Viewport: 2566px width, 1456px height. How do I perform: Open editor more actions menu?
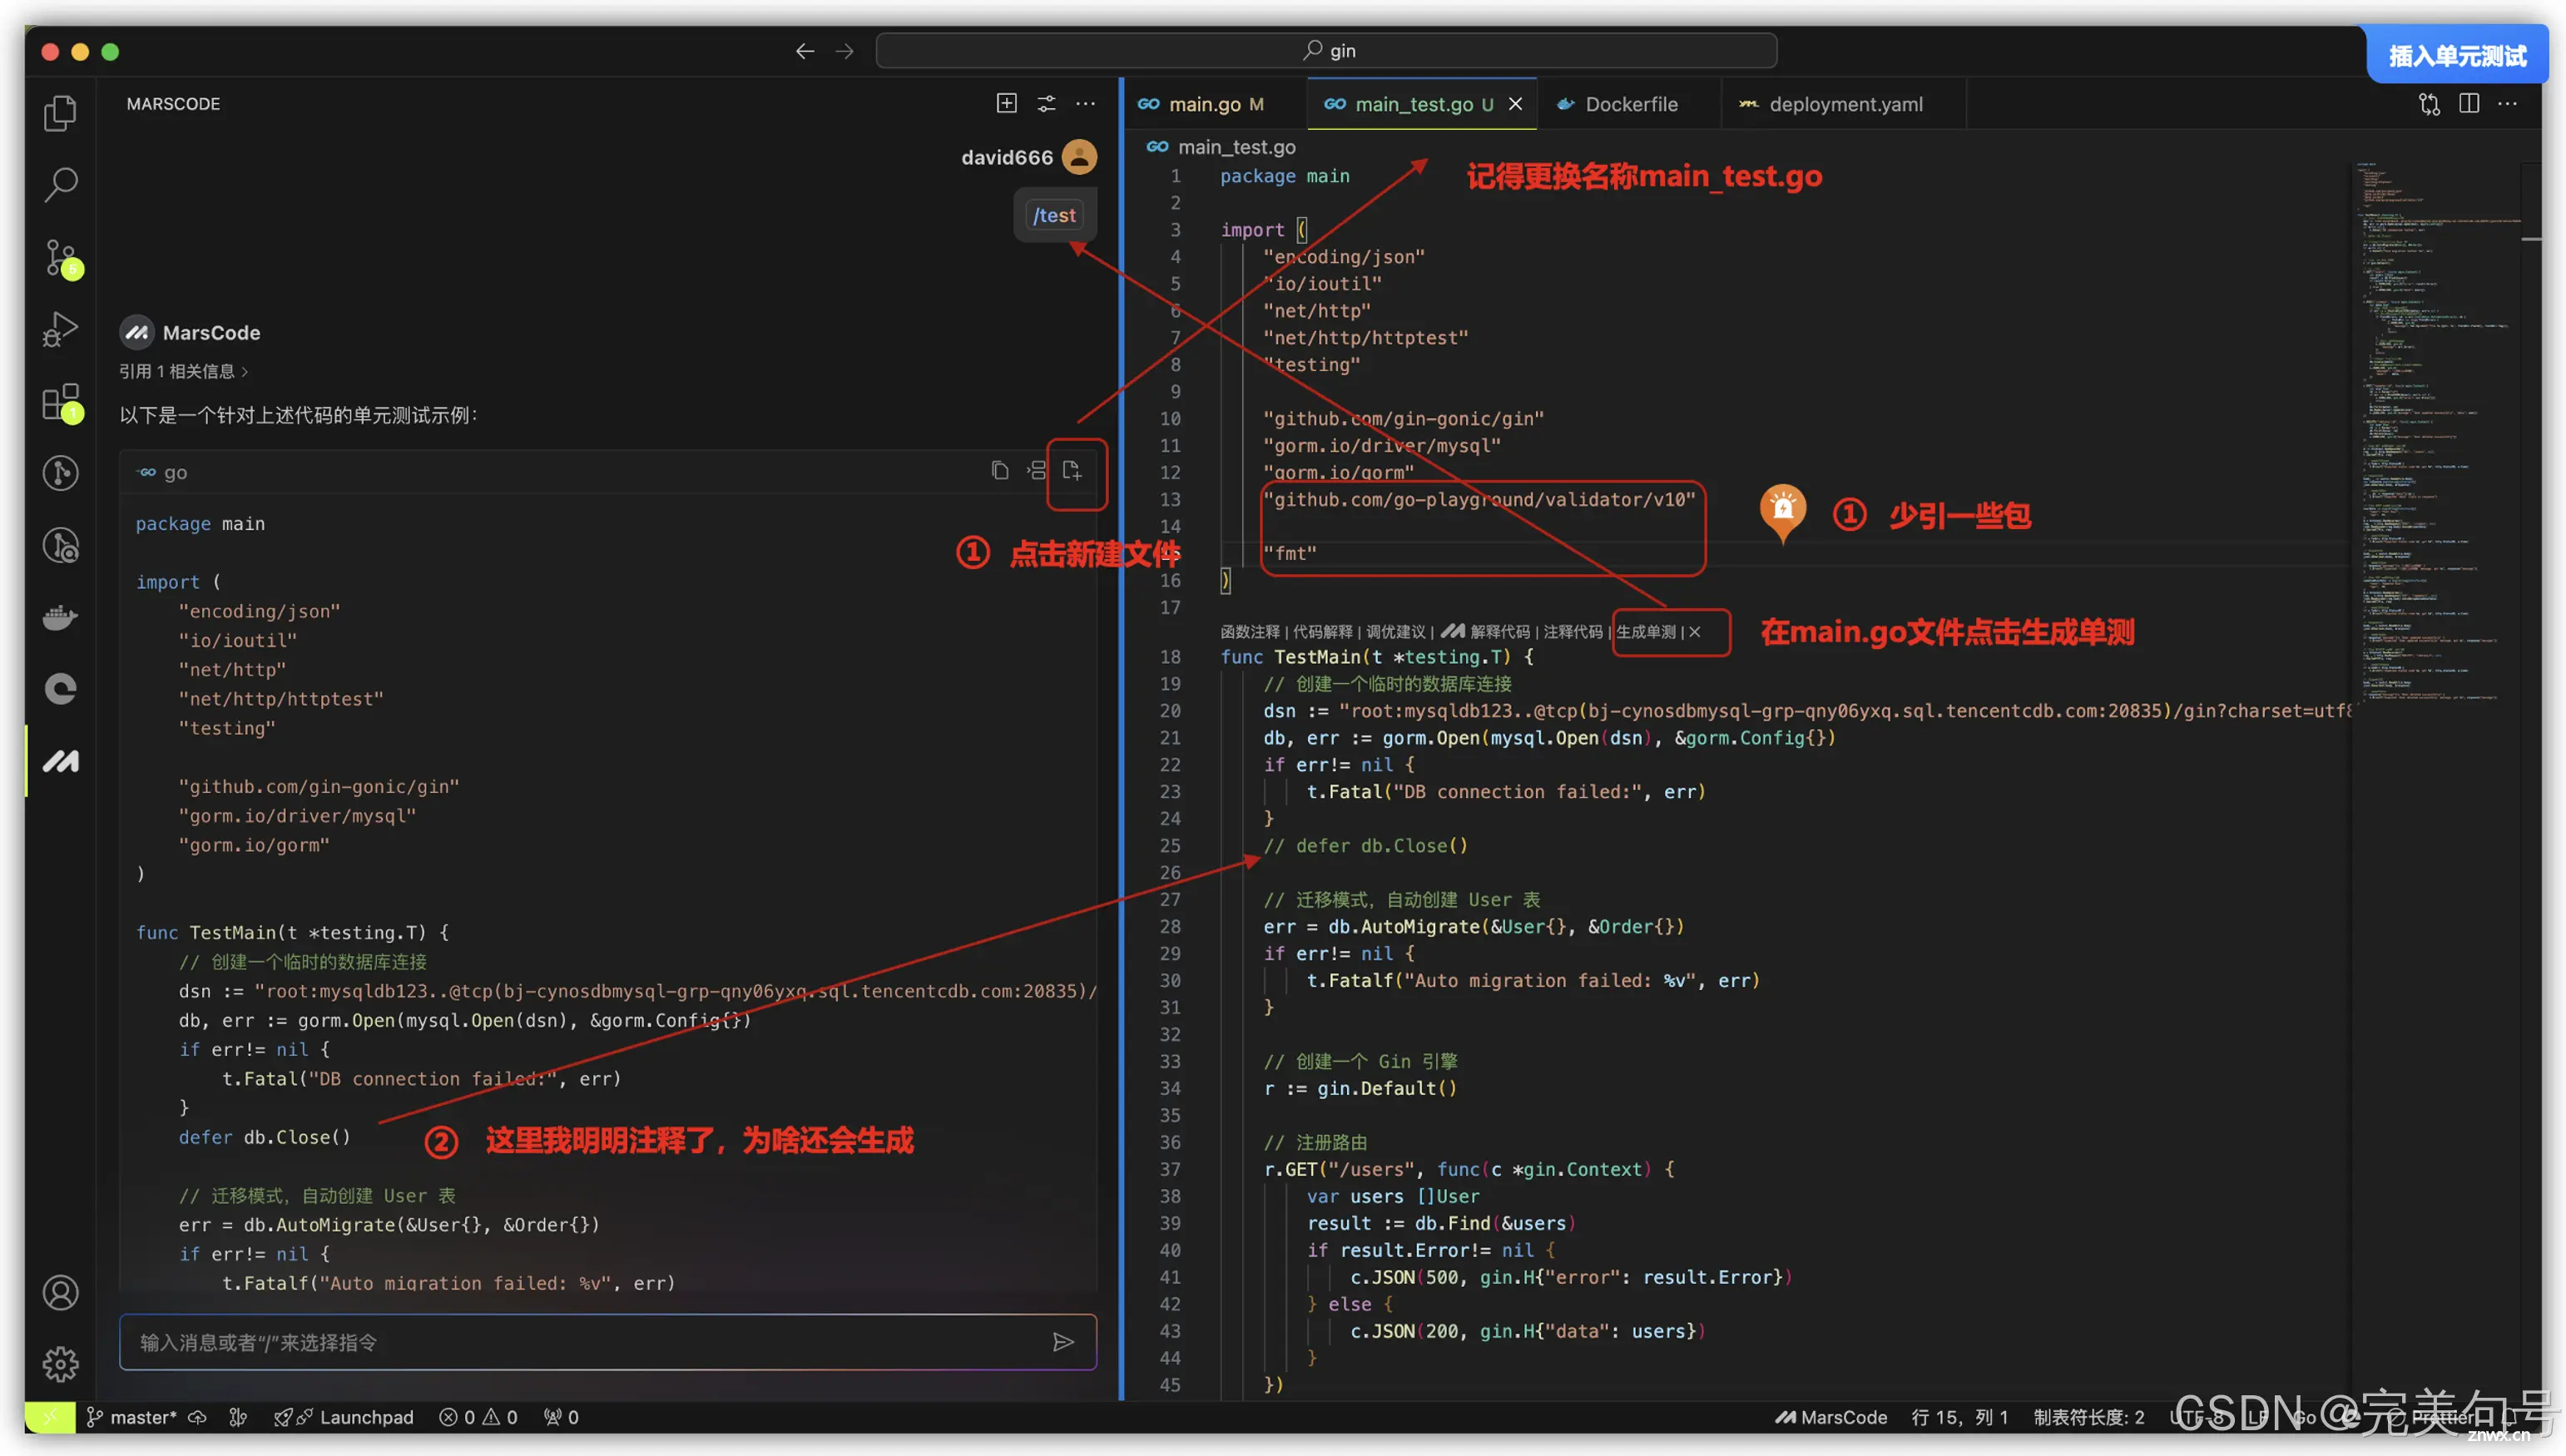pos(2507,104)
